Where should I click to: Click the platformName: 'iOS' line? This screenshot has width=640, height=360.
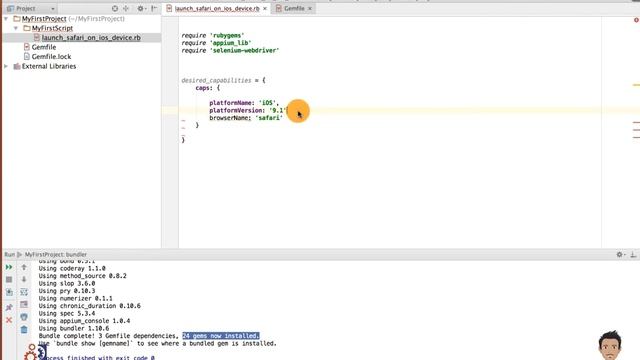[244, 103]
